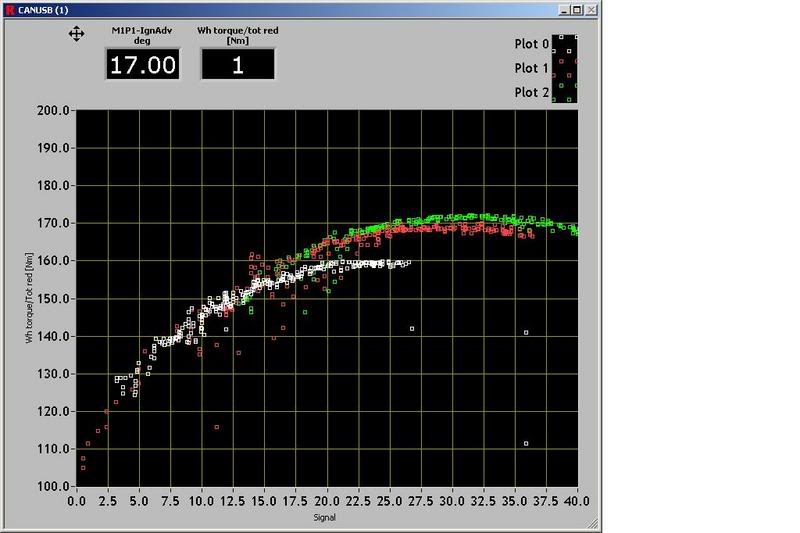Click the Wh torque/tot red [Nm] caption
This screenshot has height=533, width=800.
click(237, 36)
